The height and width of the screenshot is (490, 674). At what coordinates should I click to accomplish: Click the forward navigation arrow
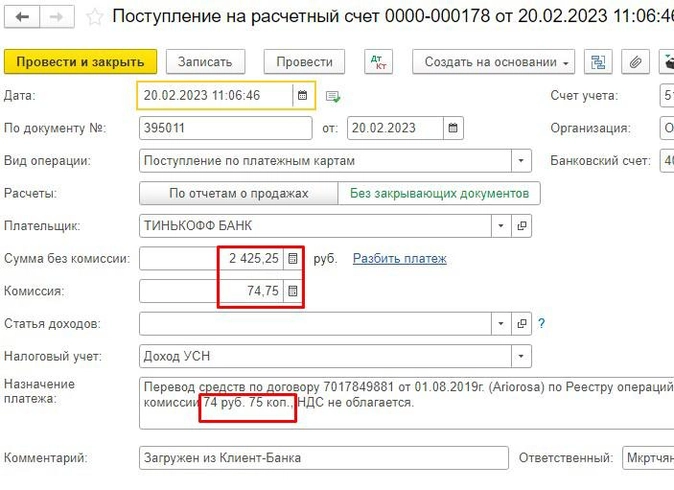click(x=58, y=17)
